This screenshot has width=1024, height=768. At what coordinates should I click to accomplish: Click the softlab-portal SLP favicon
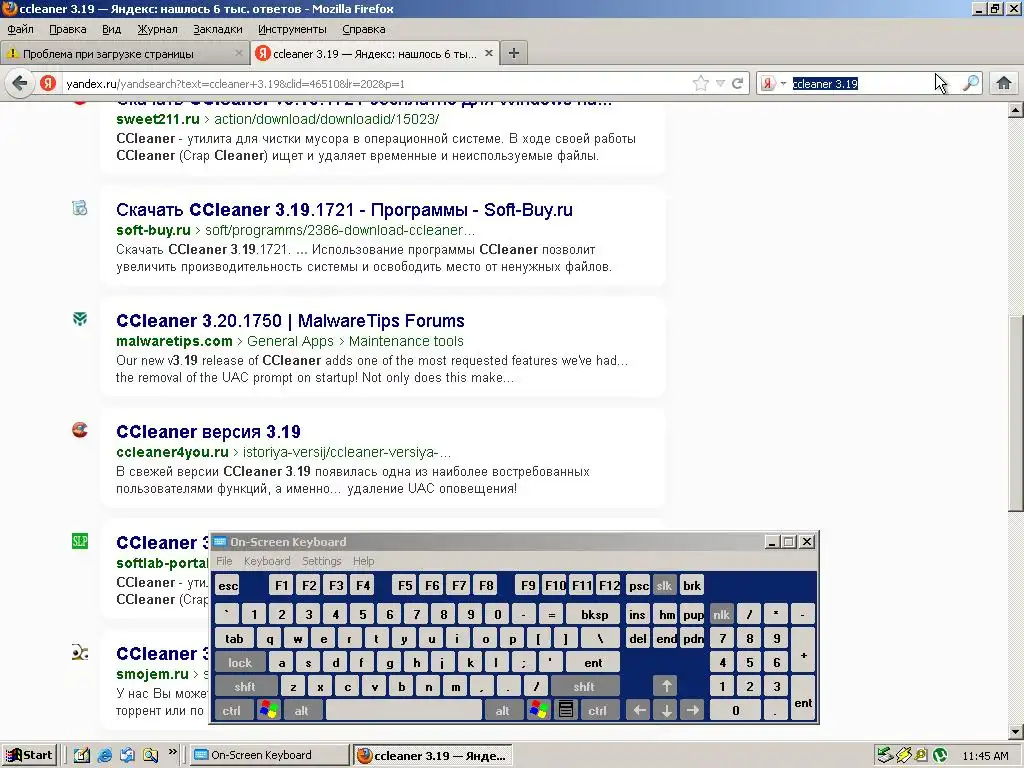(x=80, y=541)
